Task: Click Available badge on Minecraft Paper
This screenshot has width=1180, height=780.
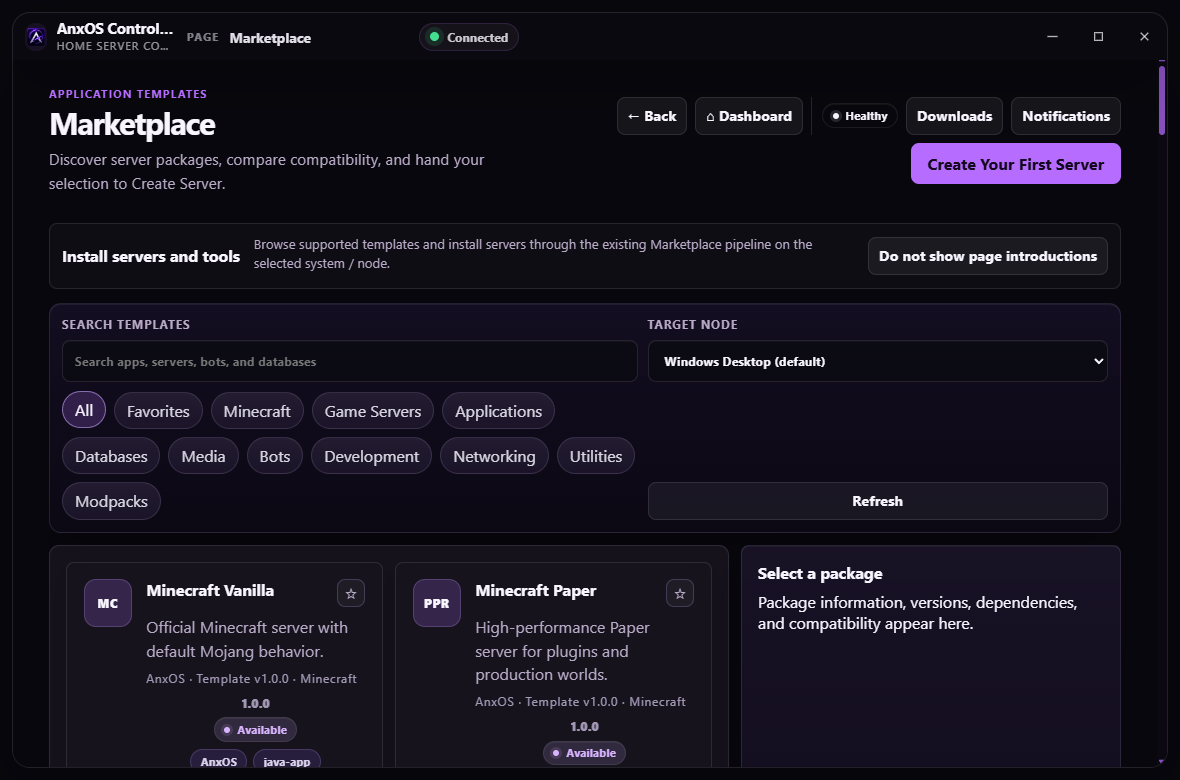Action: click(x=584, y=753)
